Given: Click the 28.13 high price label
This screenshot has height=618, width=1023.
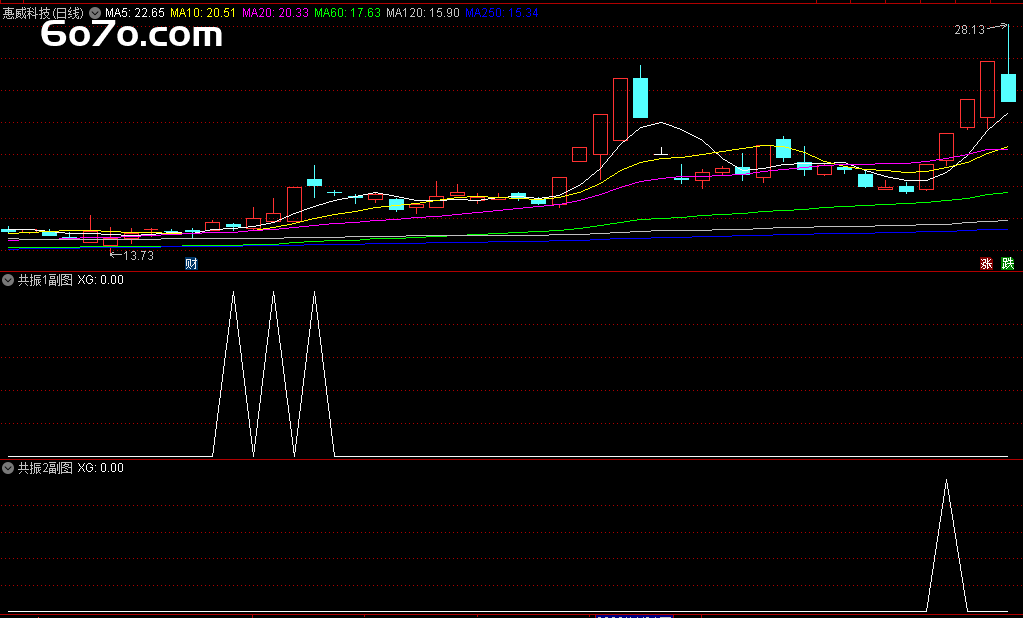Looking at the screenshot, I should (969, 31).
